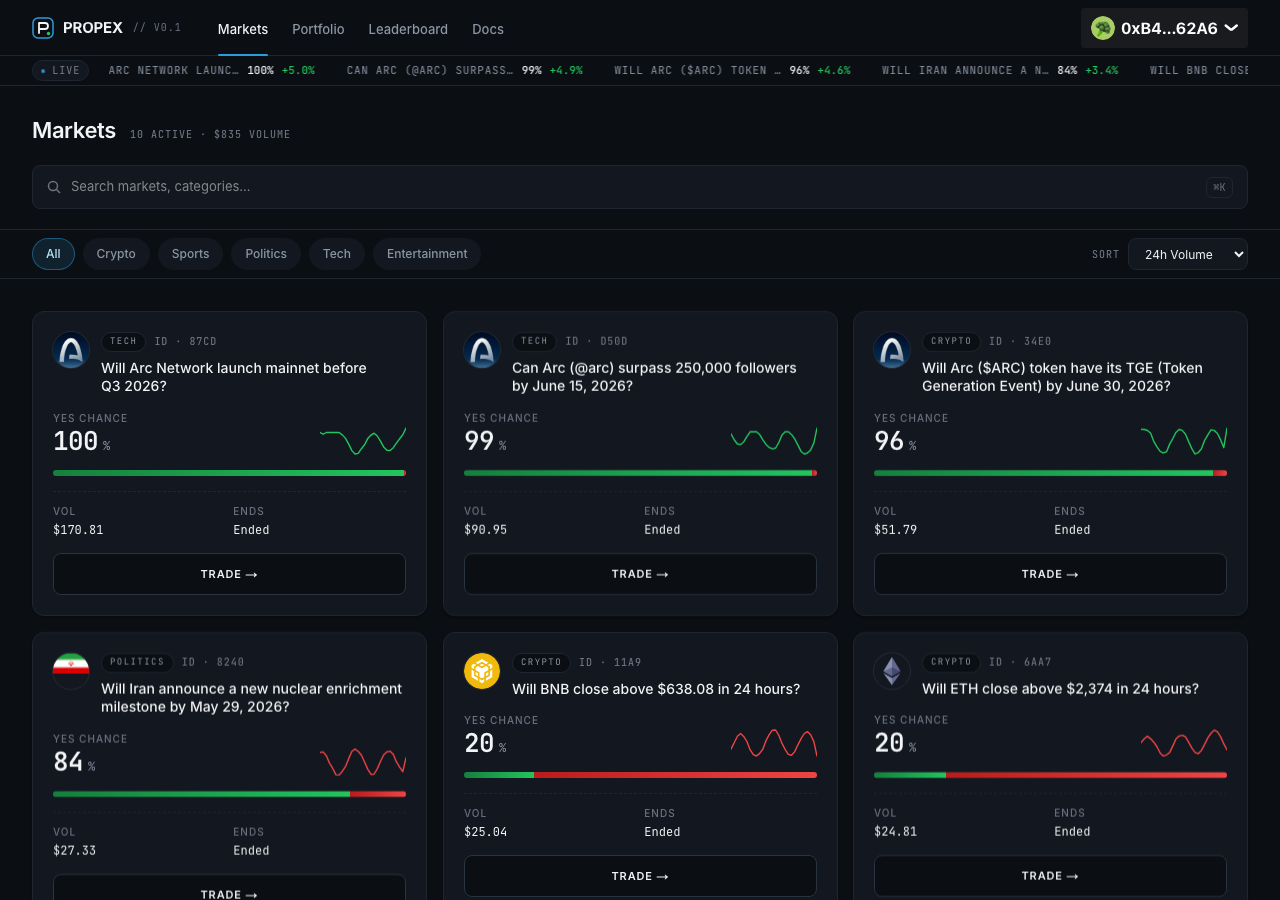Open "Will Arc ($ARC) token have its TGE" title

(x=1062, y=377)
